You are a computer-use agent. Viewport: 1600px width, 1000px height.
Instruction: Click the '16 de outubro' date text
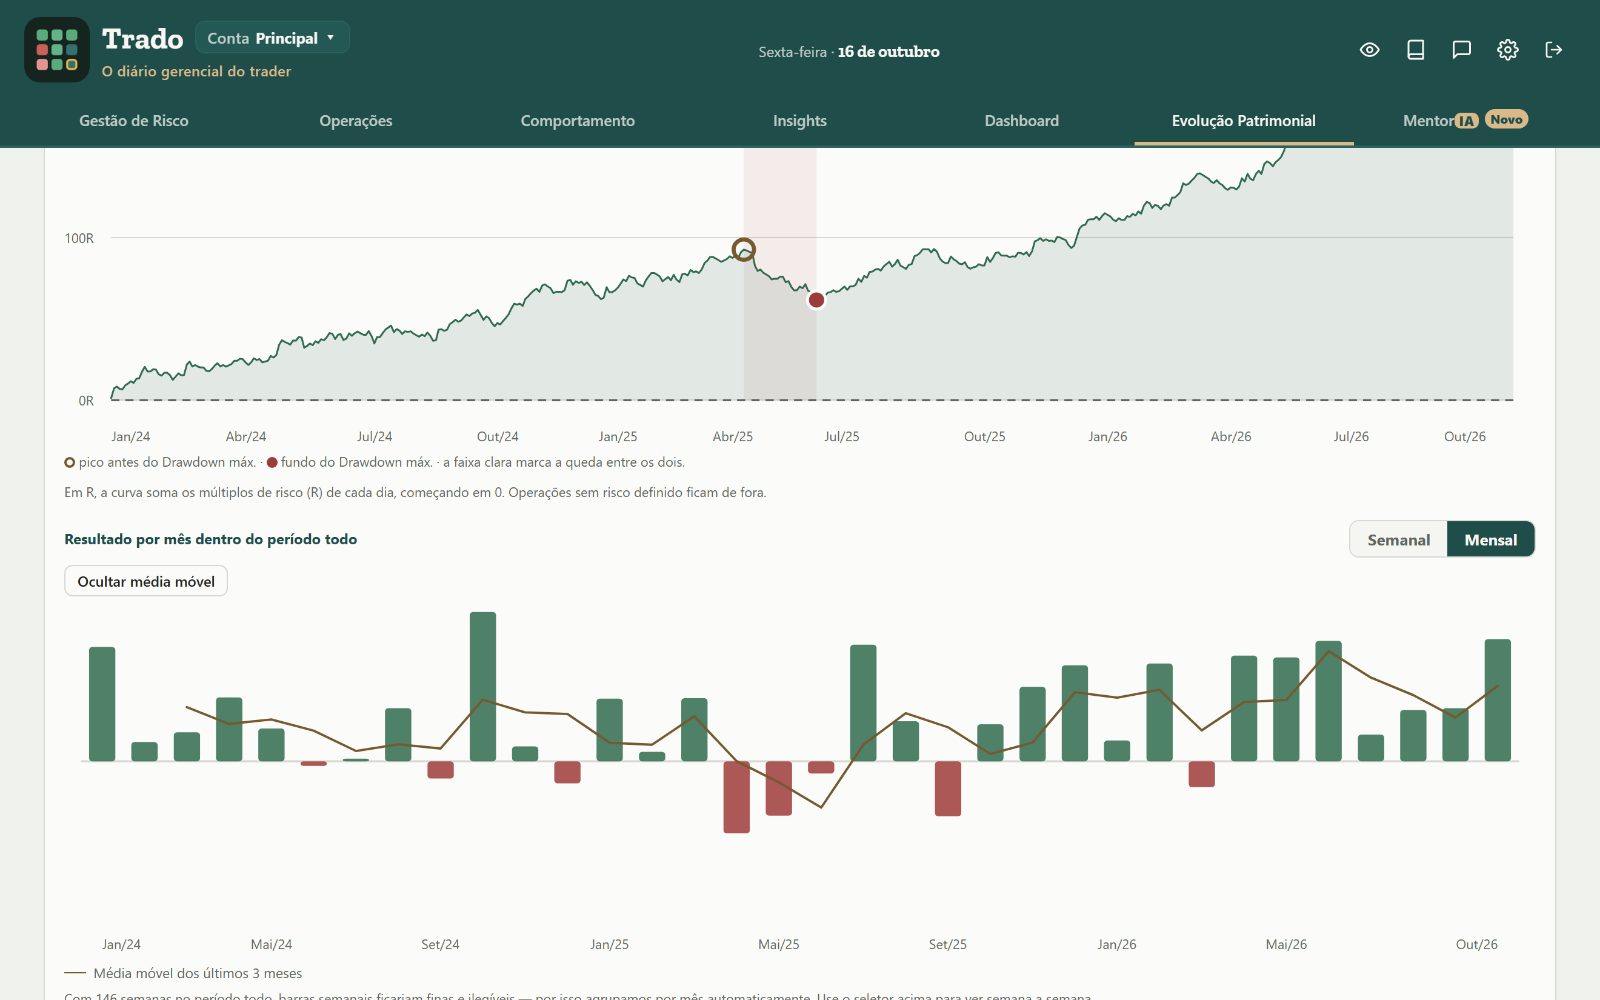click(x=888, y=52)
